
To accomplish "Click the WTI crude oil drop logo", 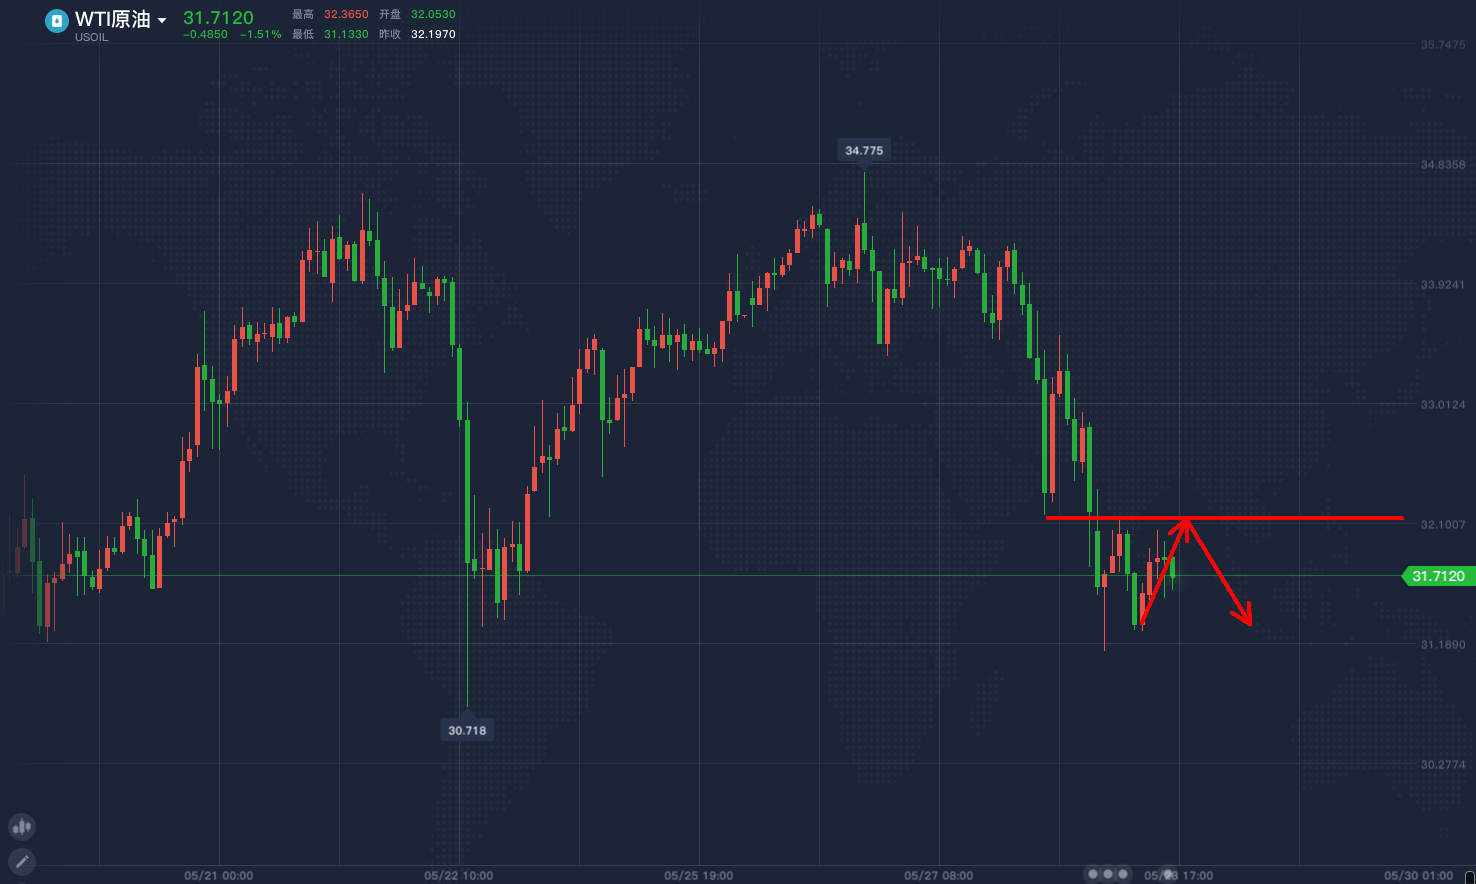I will click(57, 21).
